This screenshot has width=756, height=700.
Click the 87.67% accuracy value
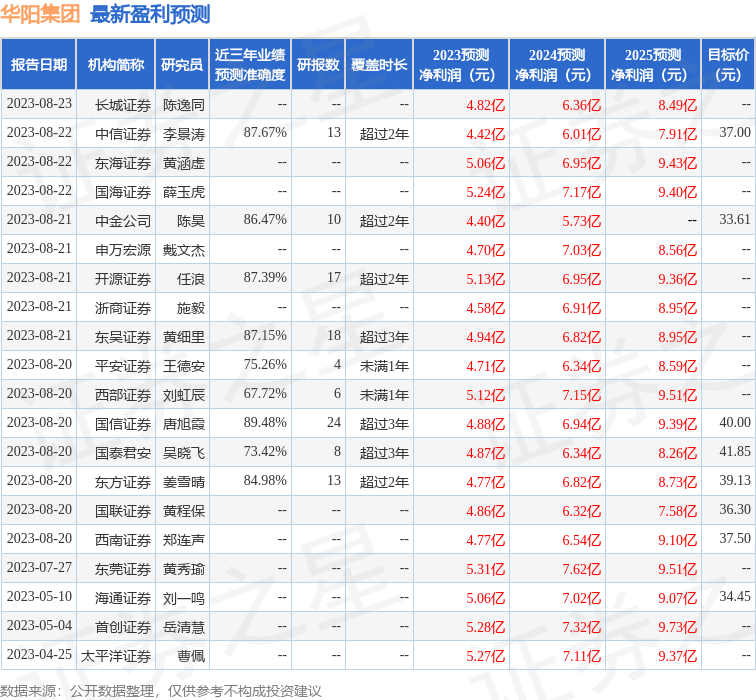point(265,133)
